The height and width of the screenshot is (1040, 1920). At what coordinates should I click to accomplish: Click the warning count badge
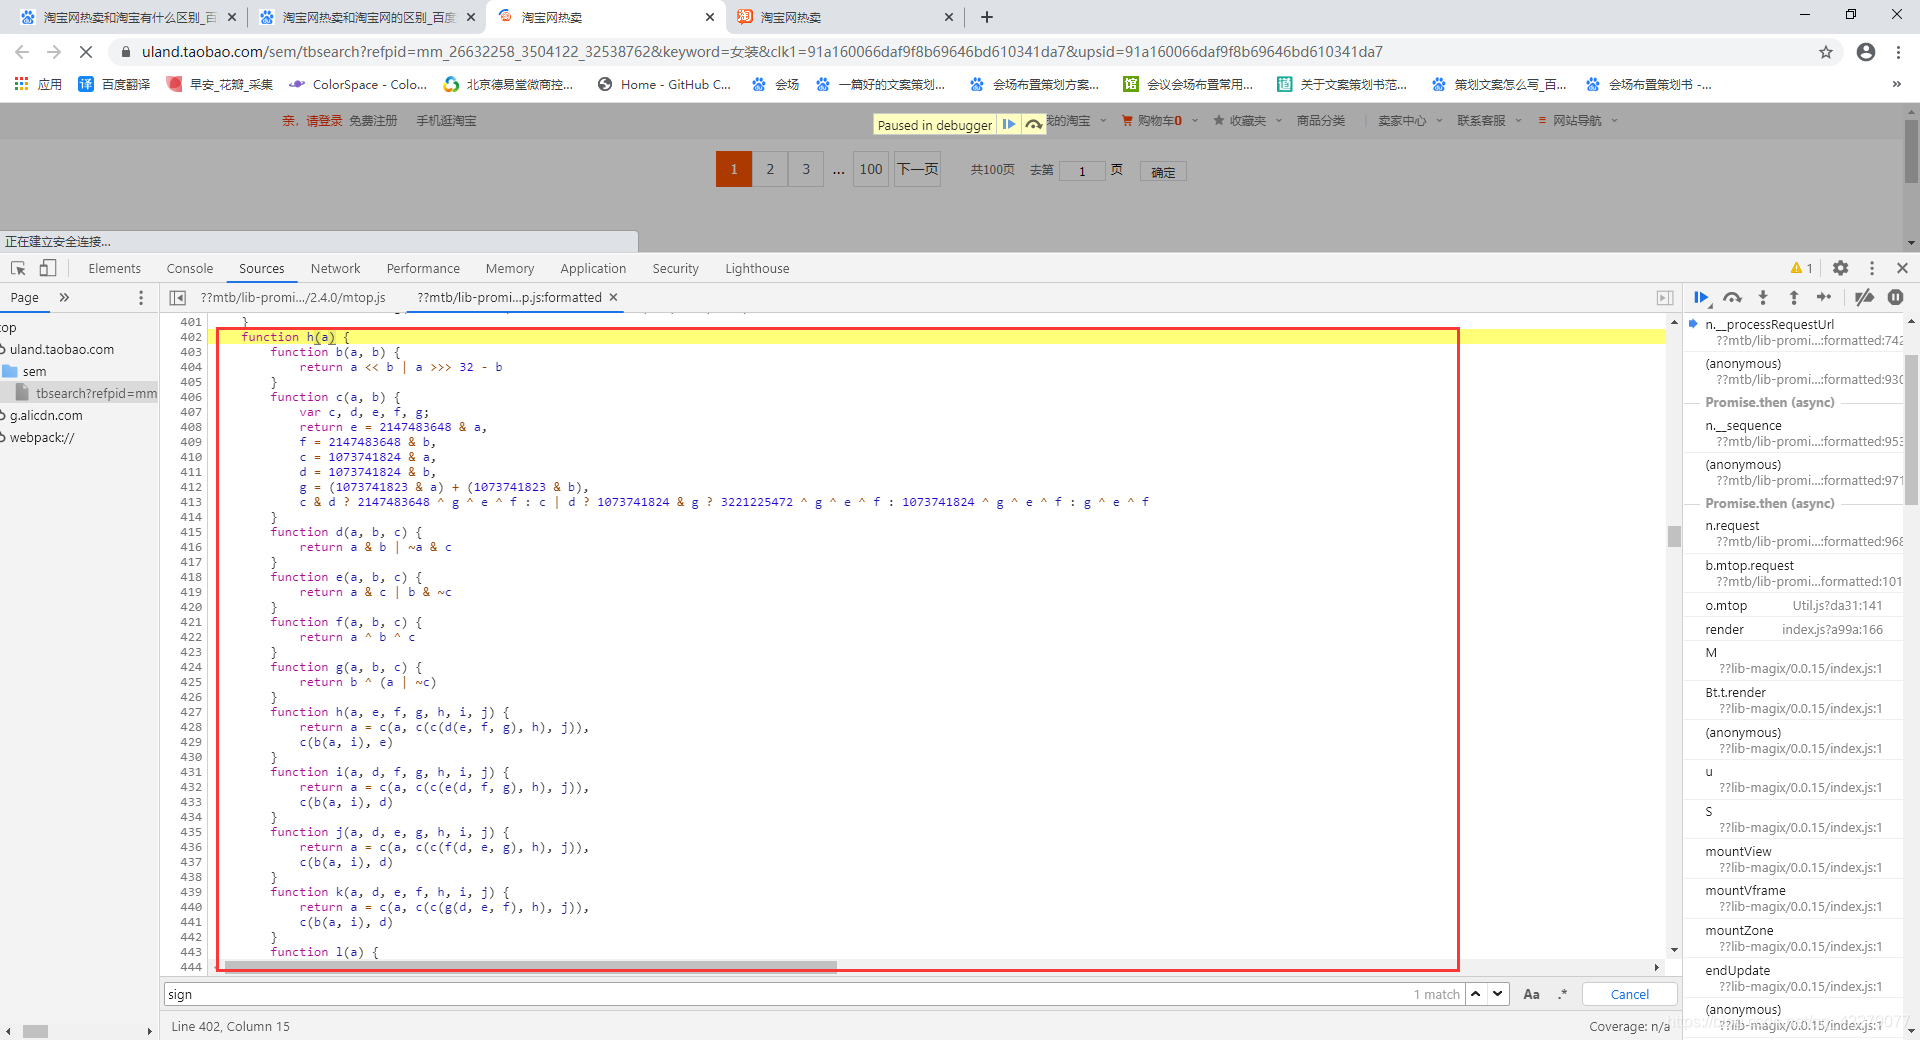[x=1802, y=268]
